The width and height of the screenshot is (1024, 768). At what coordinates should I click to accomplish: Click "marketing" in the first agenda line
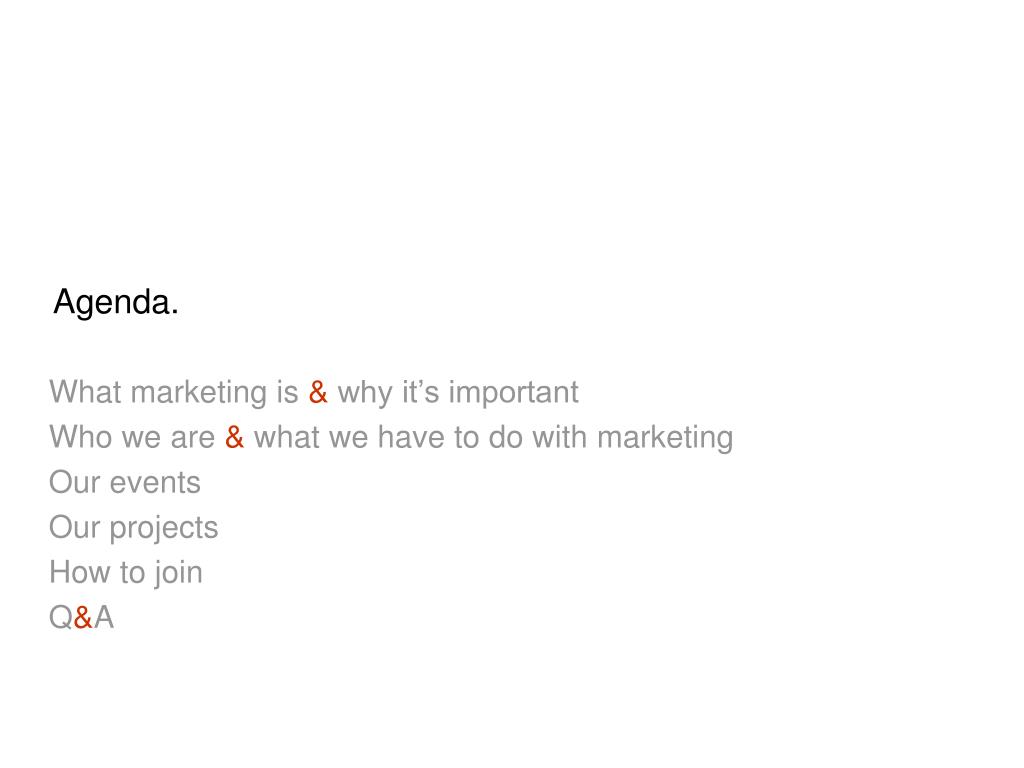199,394
